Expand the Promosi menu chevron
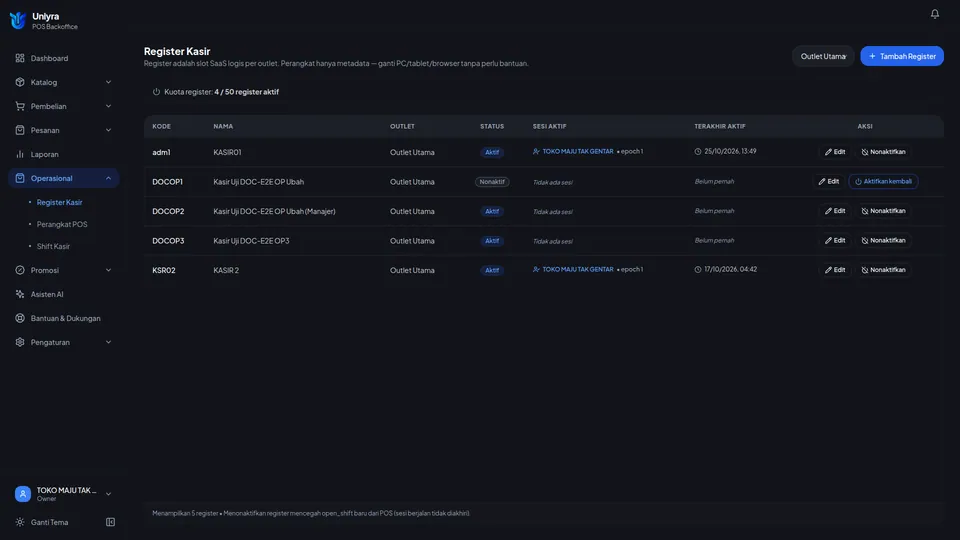 [x=108, y=270]
